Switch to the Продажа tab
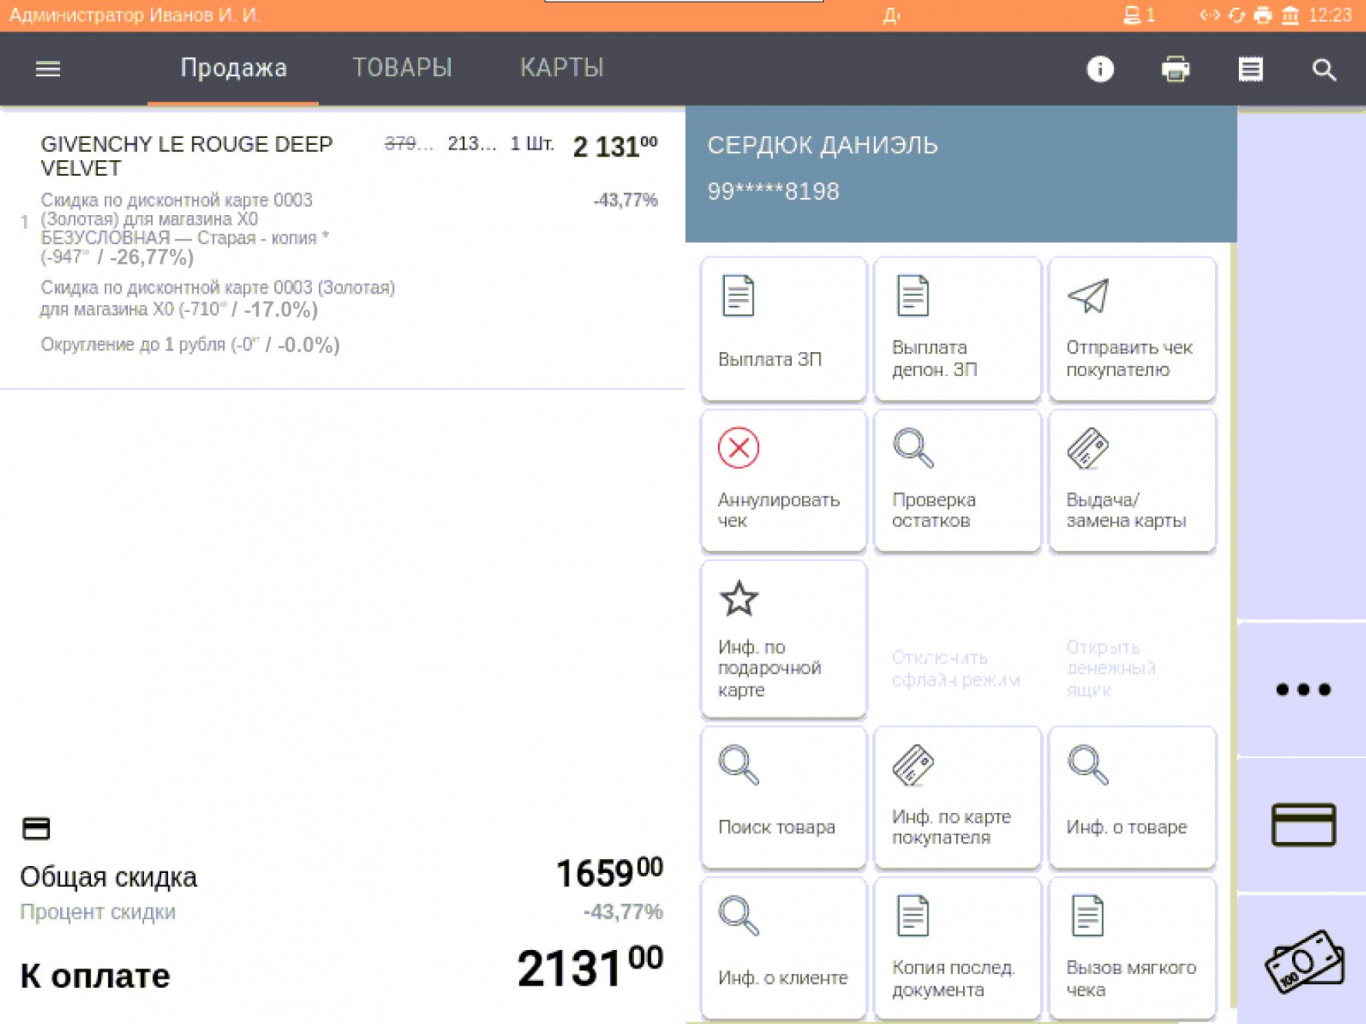The height and width of the screenshot is (1024, 1366). click(x=233, y=68)
